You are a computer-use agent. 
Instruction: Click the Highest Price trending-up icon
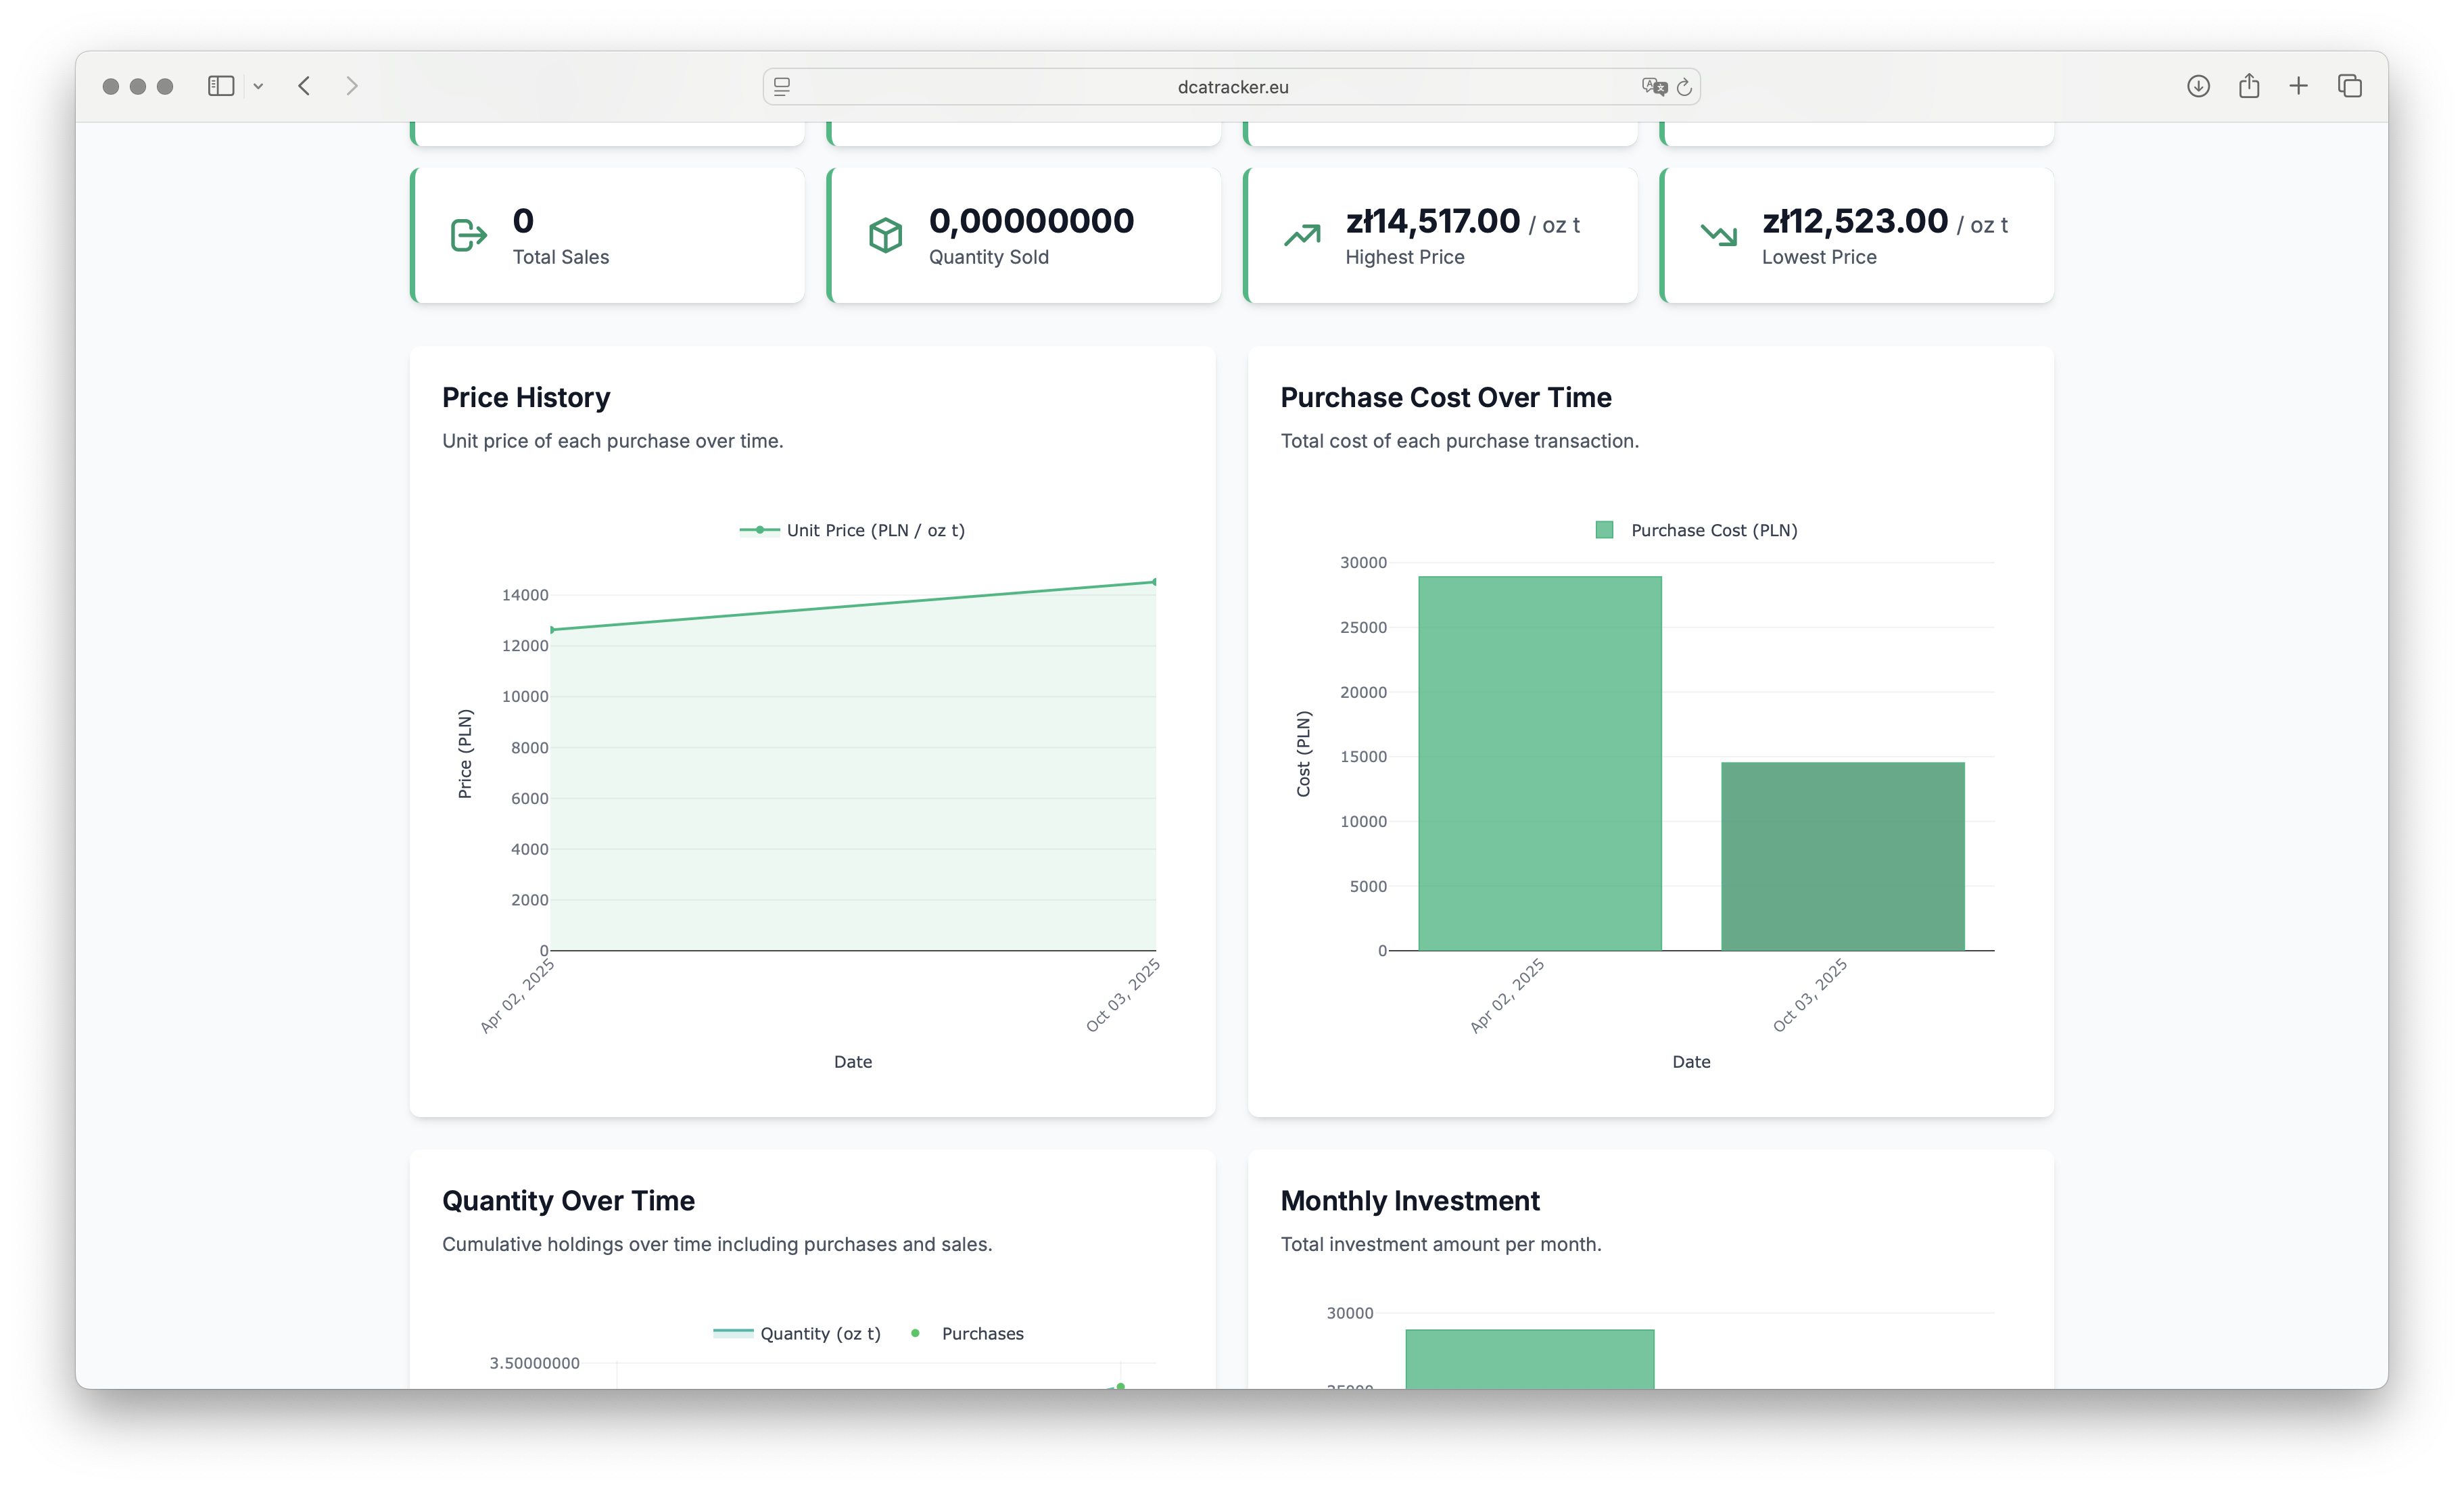(x=1302, y=236)
